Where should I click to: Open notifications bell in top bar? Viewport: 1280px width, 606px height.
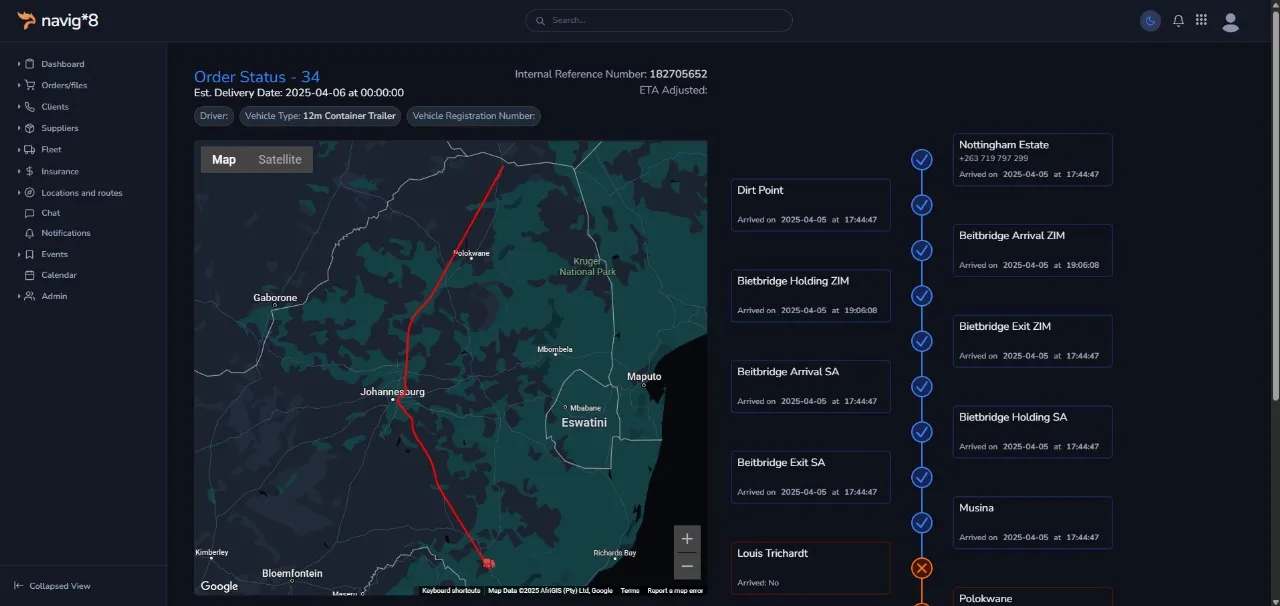(1178, 20)
